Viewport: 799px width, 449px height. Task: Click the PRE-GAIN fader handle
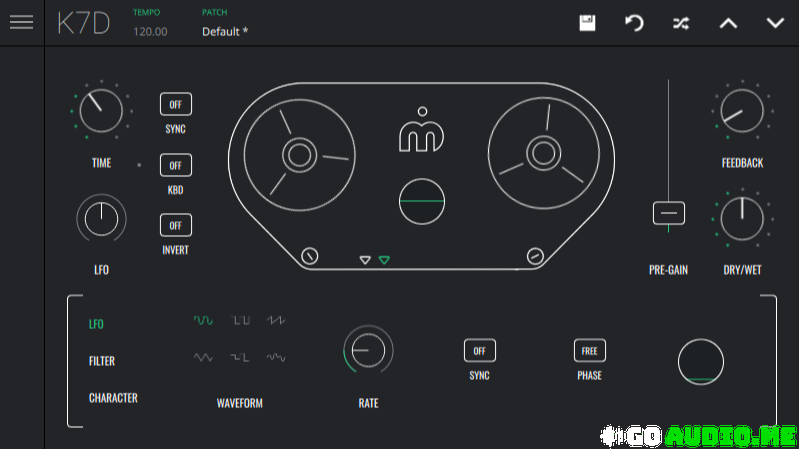(x=669, y=213)
